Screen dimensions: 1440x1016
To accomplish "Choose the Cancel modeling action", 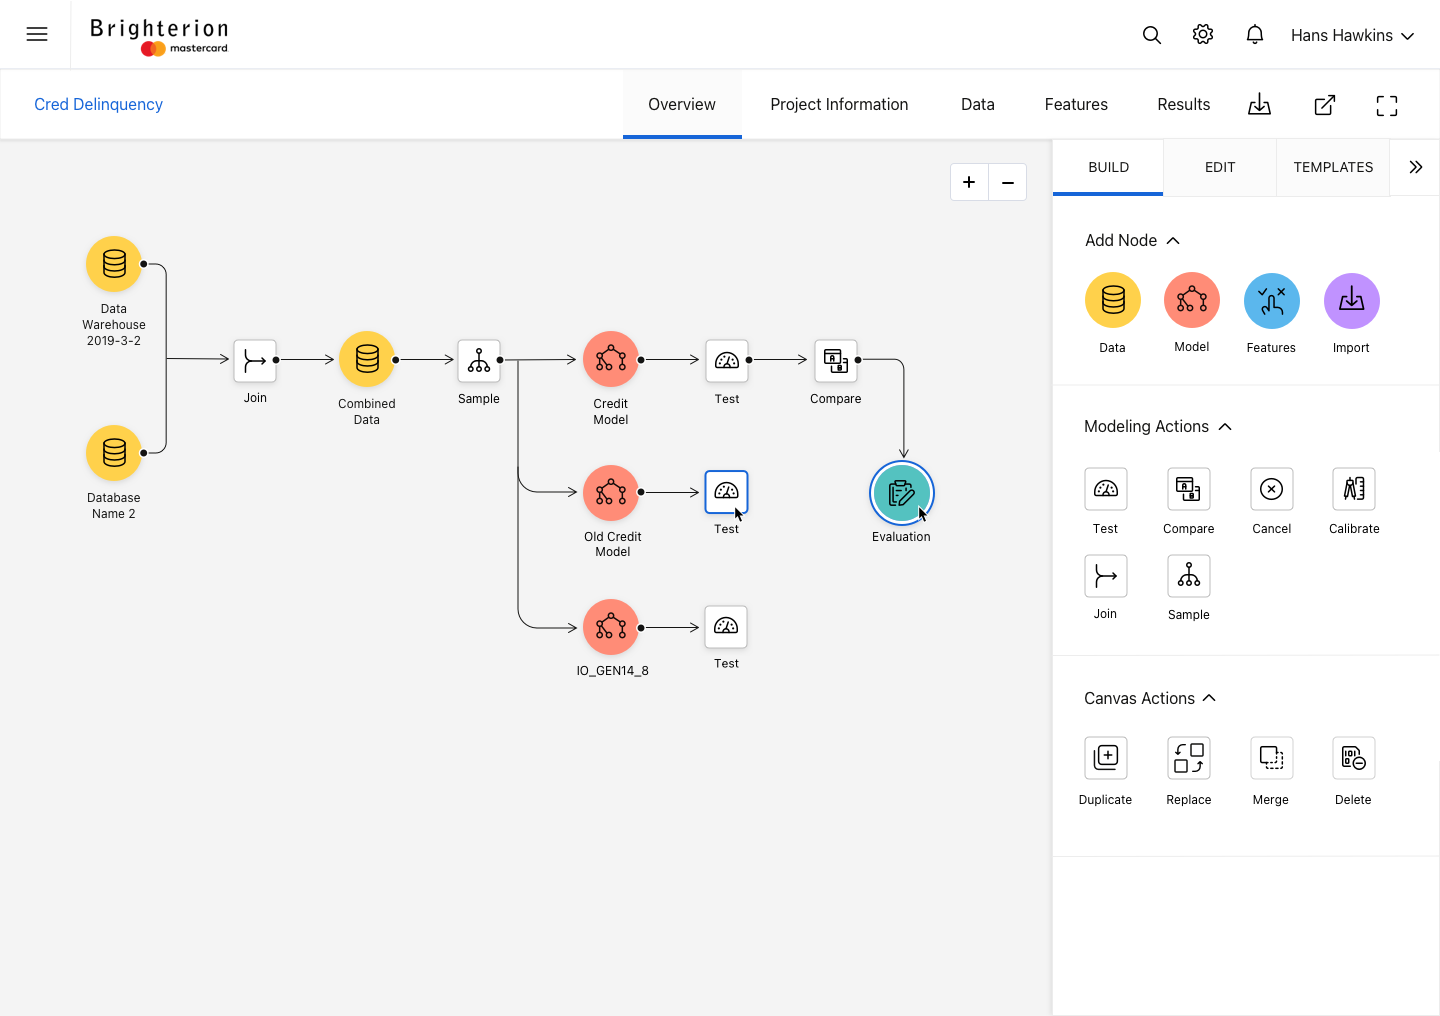I will point(1272,489).
